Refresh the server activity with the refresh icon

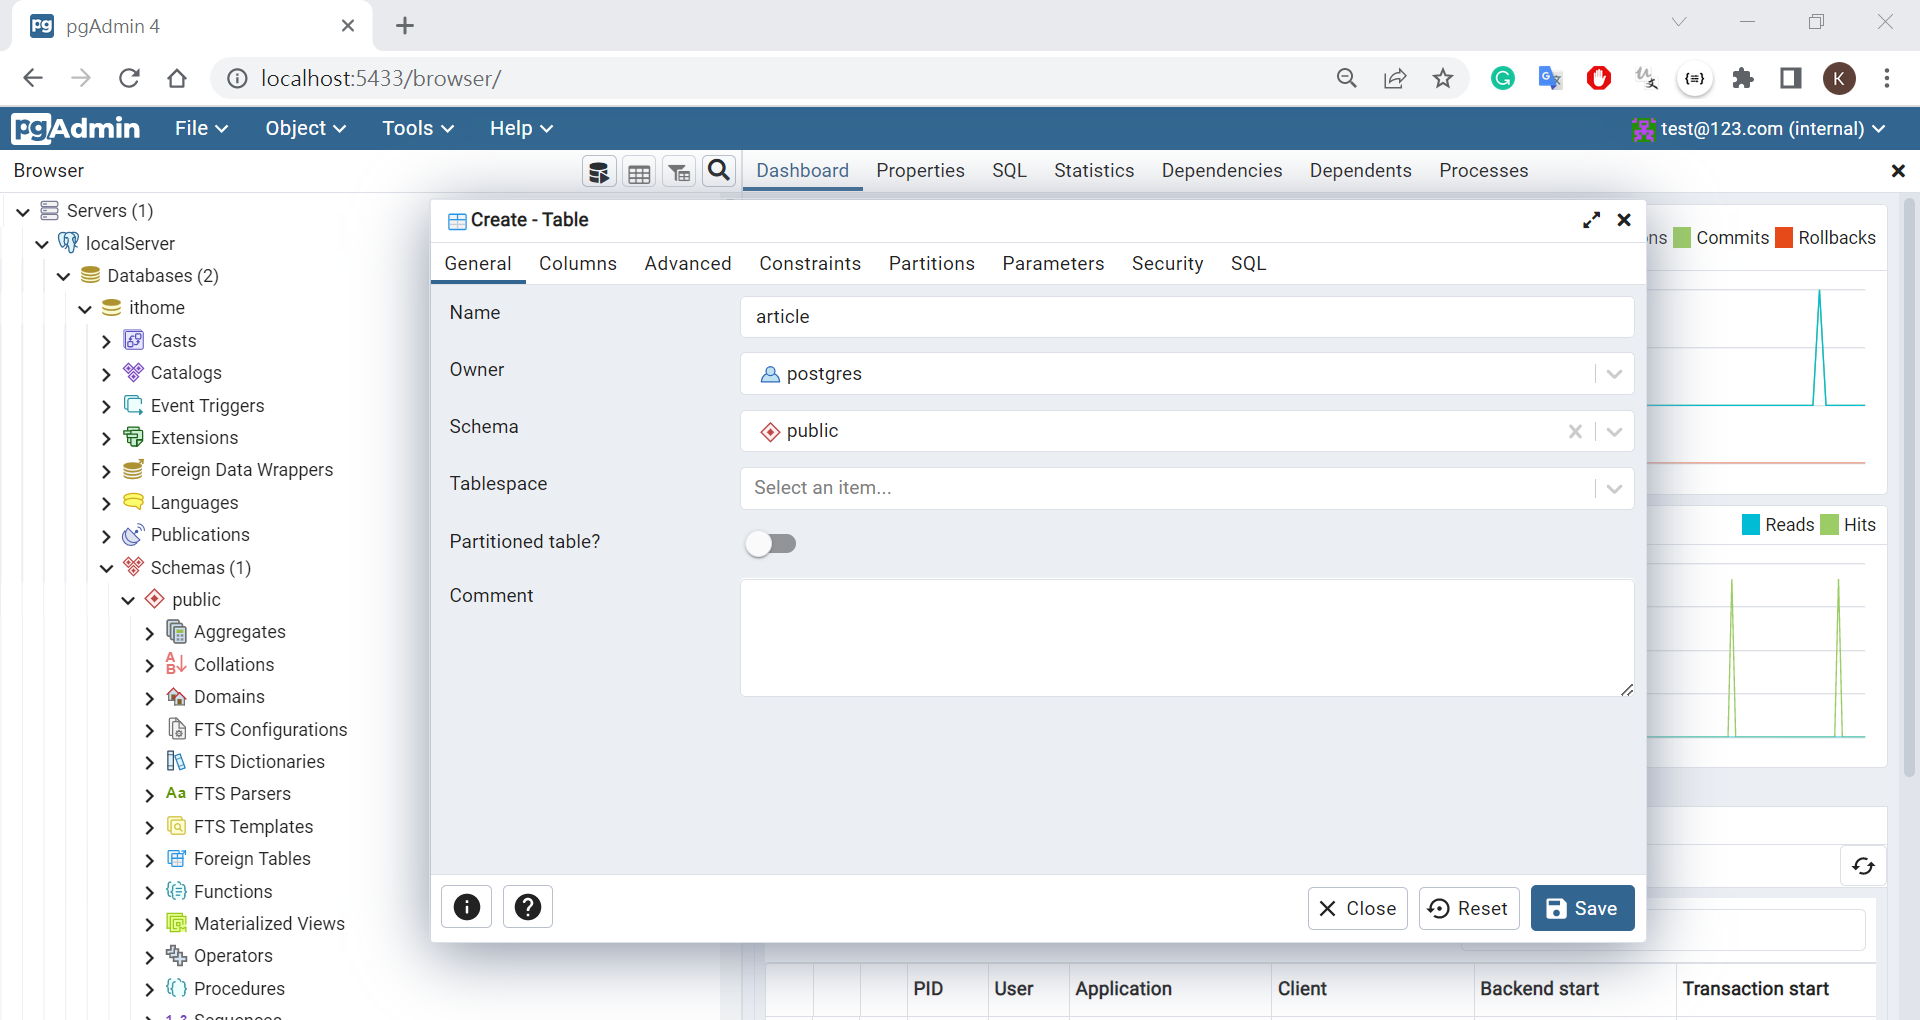click(x=1863, y=866)
